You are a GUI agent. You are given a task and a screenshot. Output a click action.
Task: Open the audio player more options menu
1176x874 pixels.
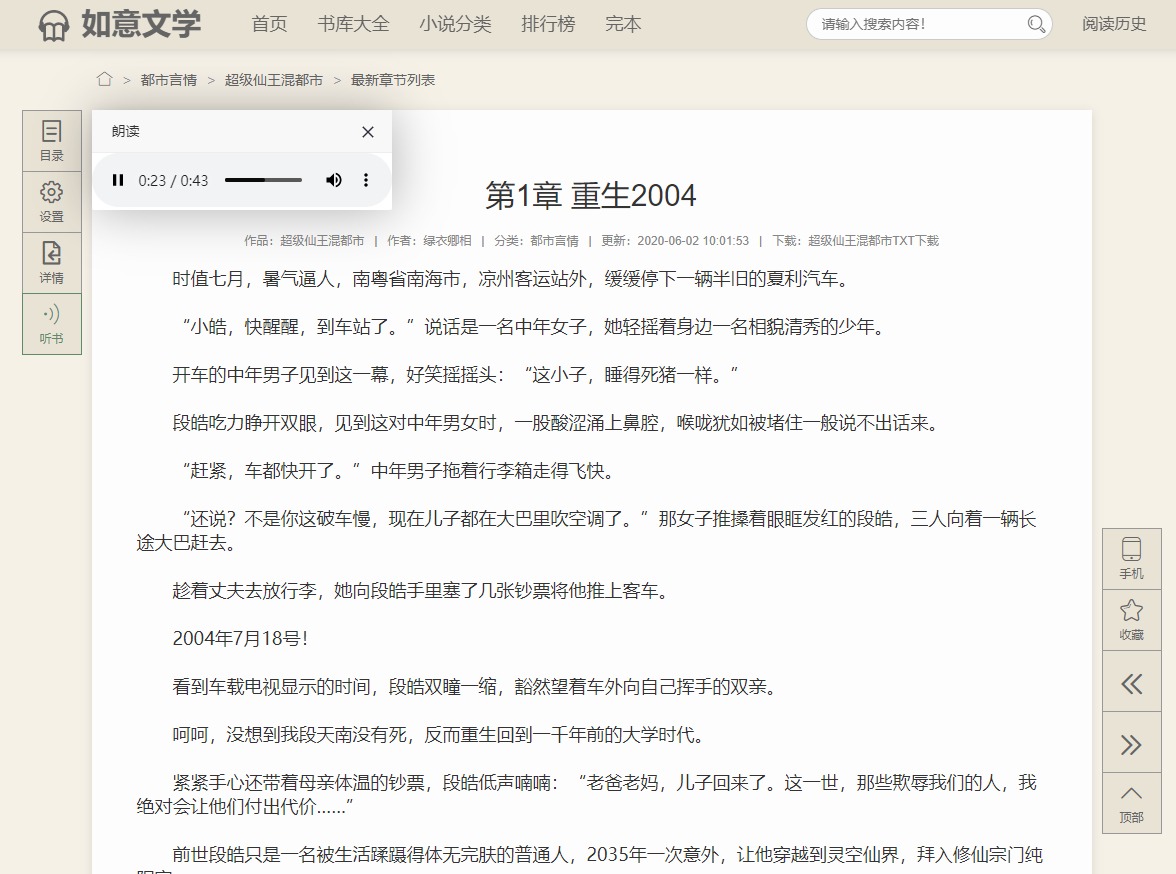point(366,180)
